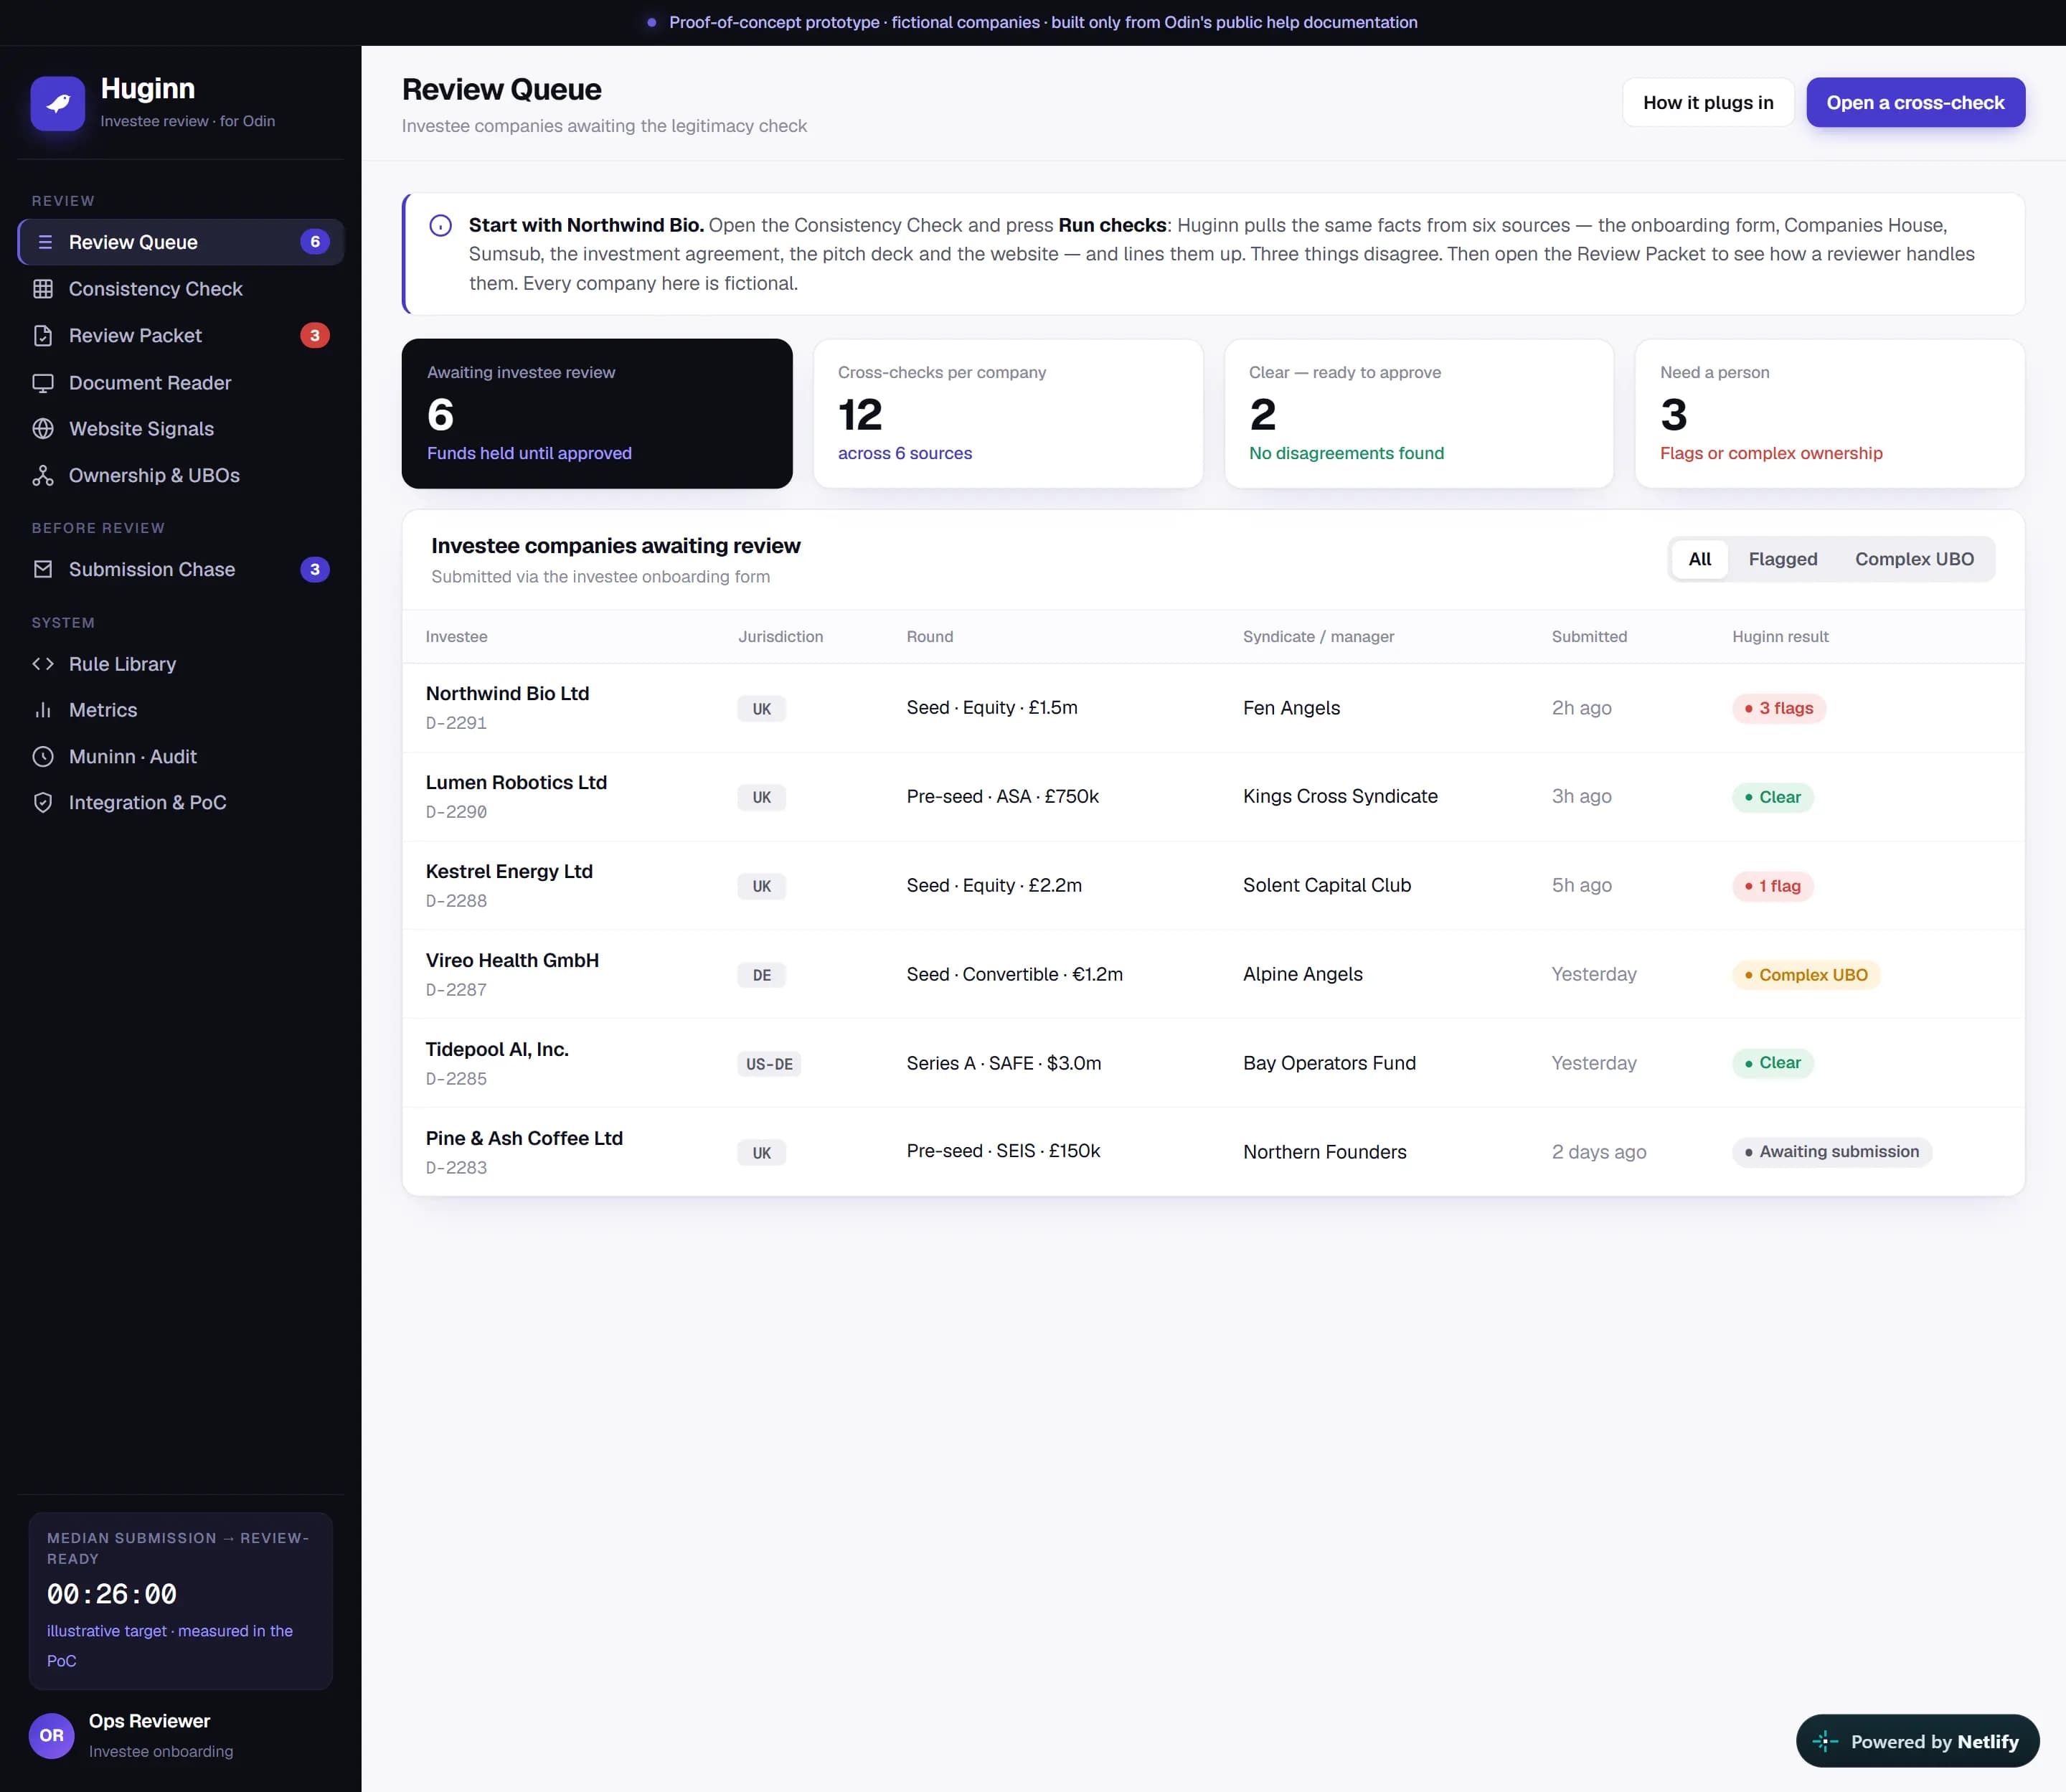Click the Review Queue list icon in sidebar
This screenshot has width=2066, height=1792.
point(44,242)
